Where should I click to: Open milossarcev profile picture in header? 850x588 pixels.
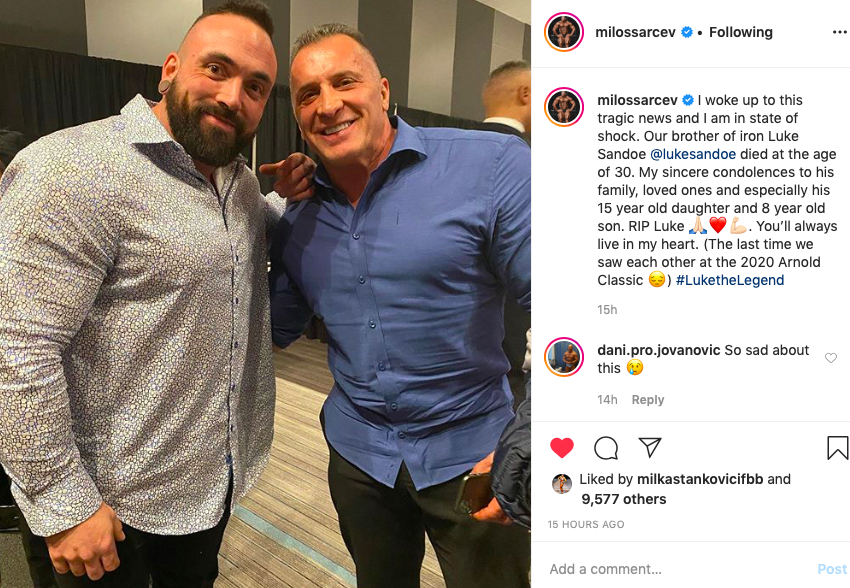564,32
